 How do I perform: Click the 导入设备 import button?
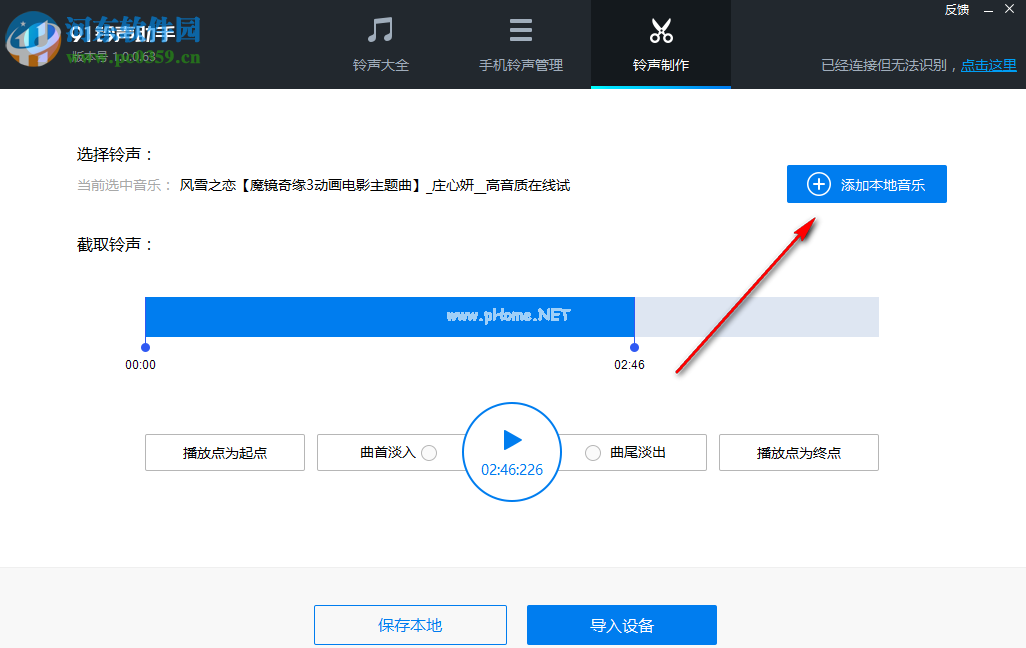[x=621, y=624]
